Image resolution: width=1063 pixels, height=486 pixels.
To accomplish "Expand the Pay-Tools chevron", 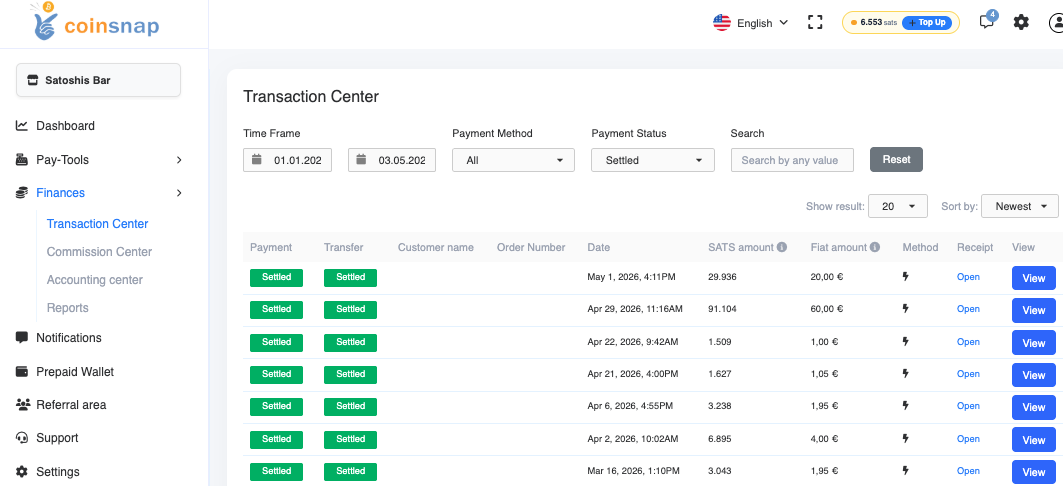I will click(179, 160).
